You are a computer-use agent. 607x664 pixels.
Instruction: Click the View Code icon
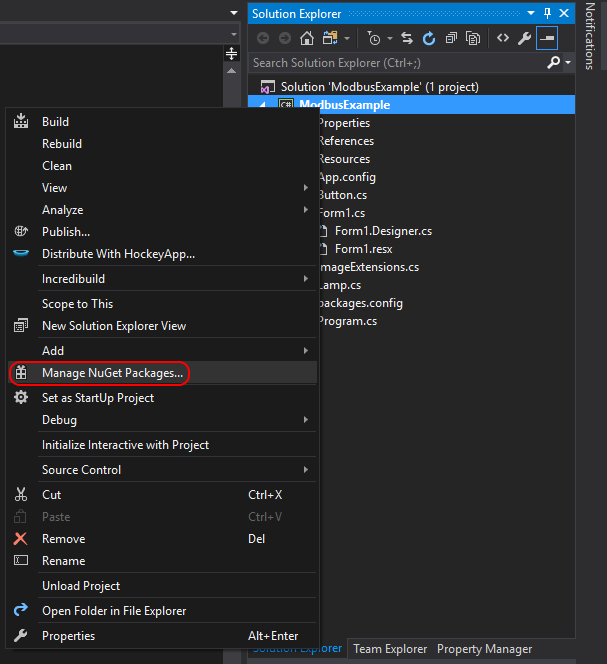[503, 38]
